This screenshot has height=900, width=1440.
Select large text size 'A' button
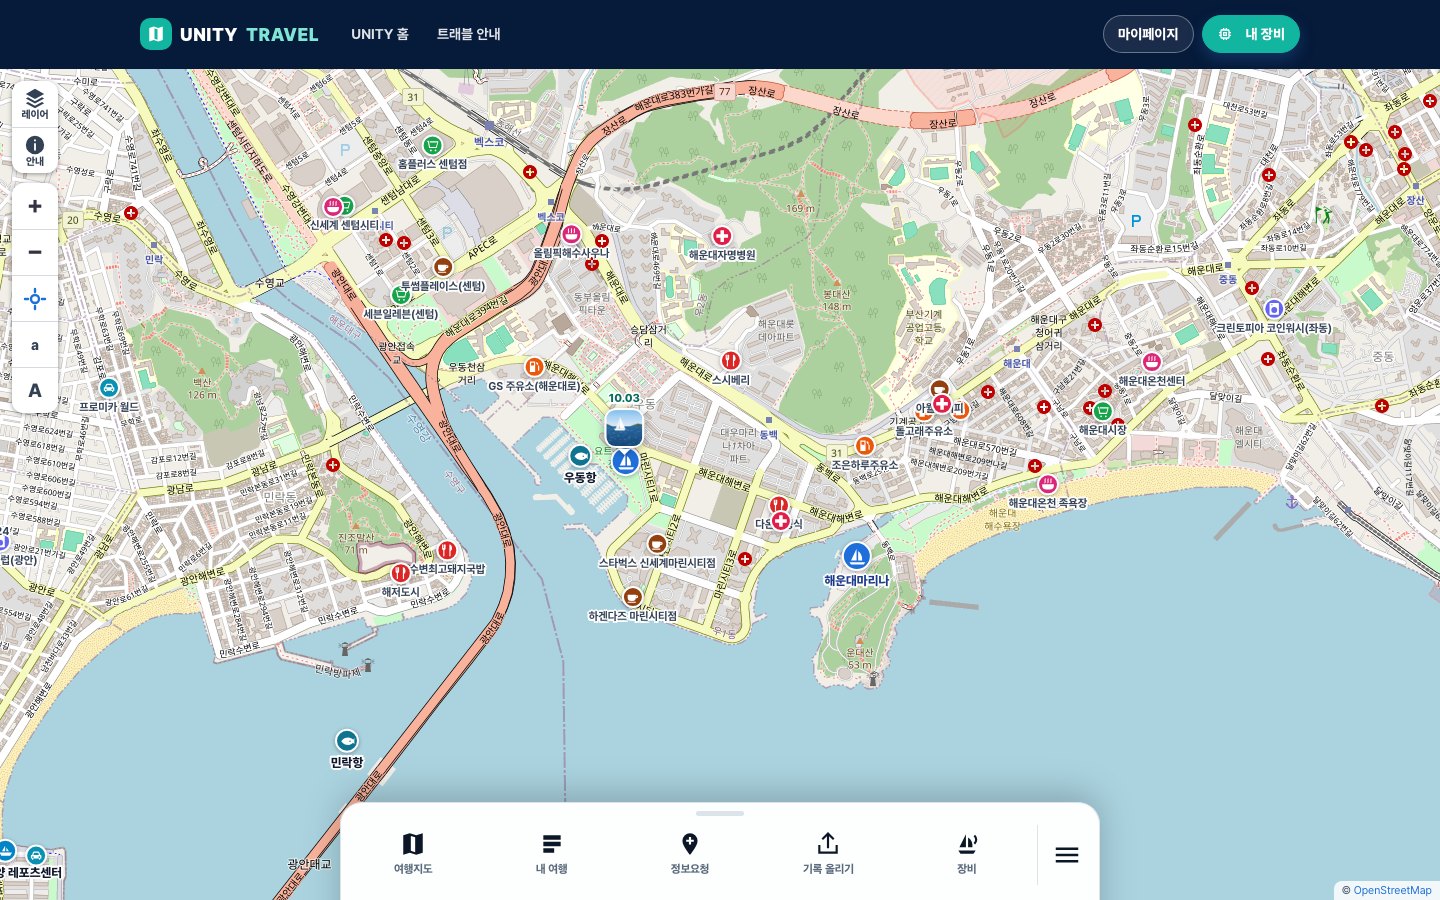coord(35,391)
